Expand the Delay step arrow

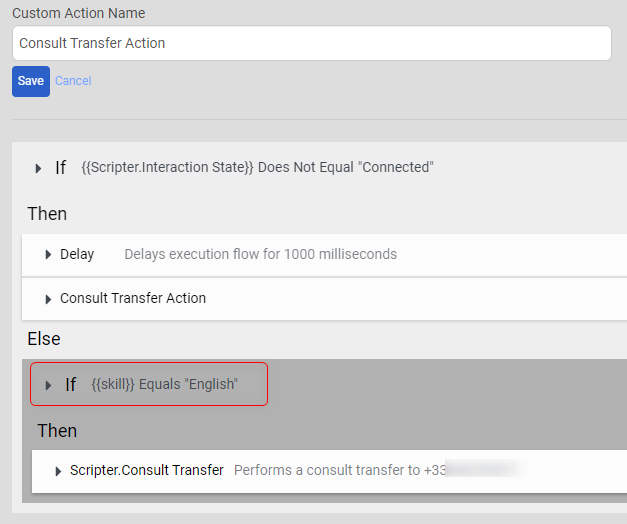click(x=48, y=255)
